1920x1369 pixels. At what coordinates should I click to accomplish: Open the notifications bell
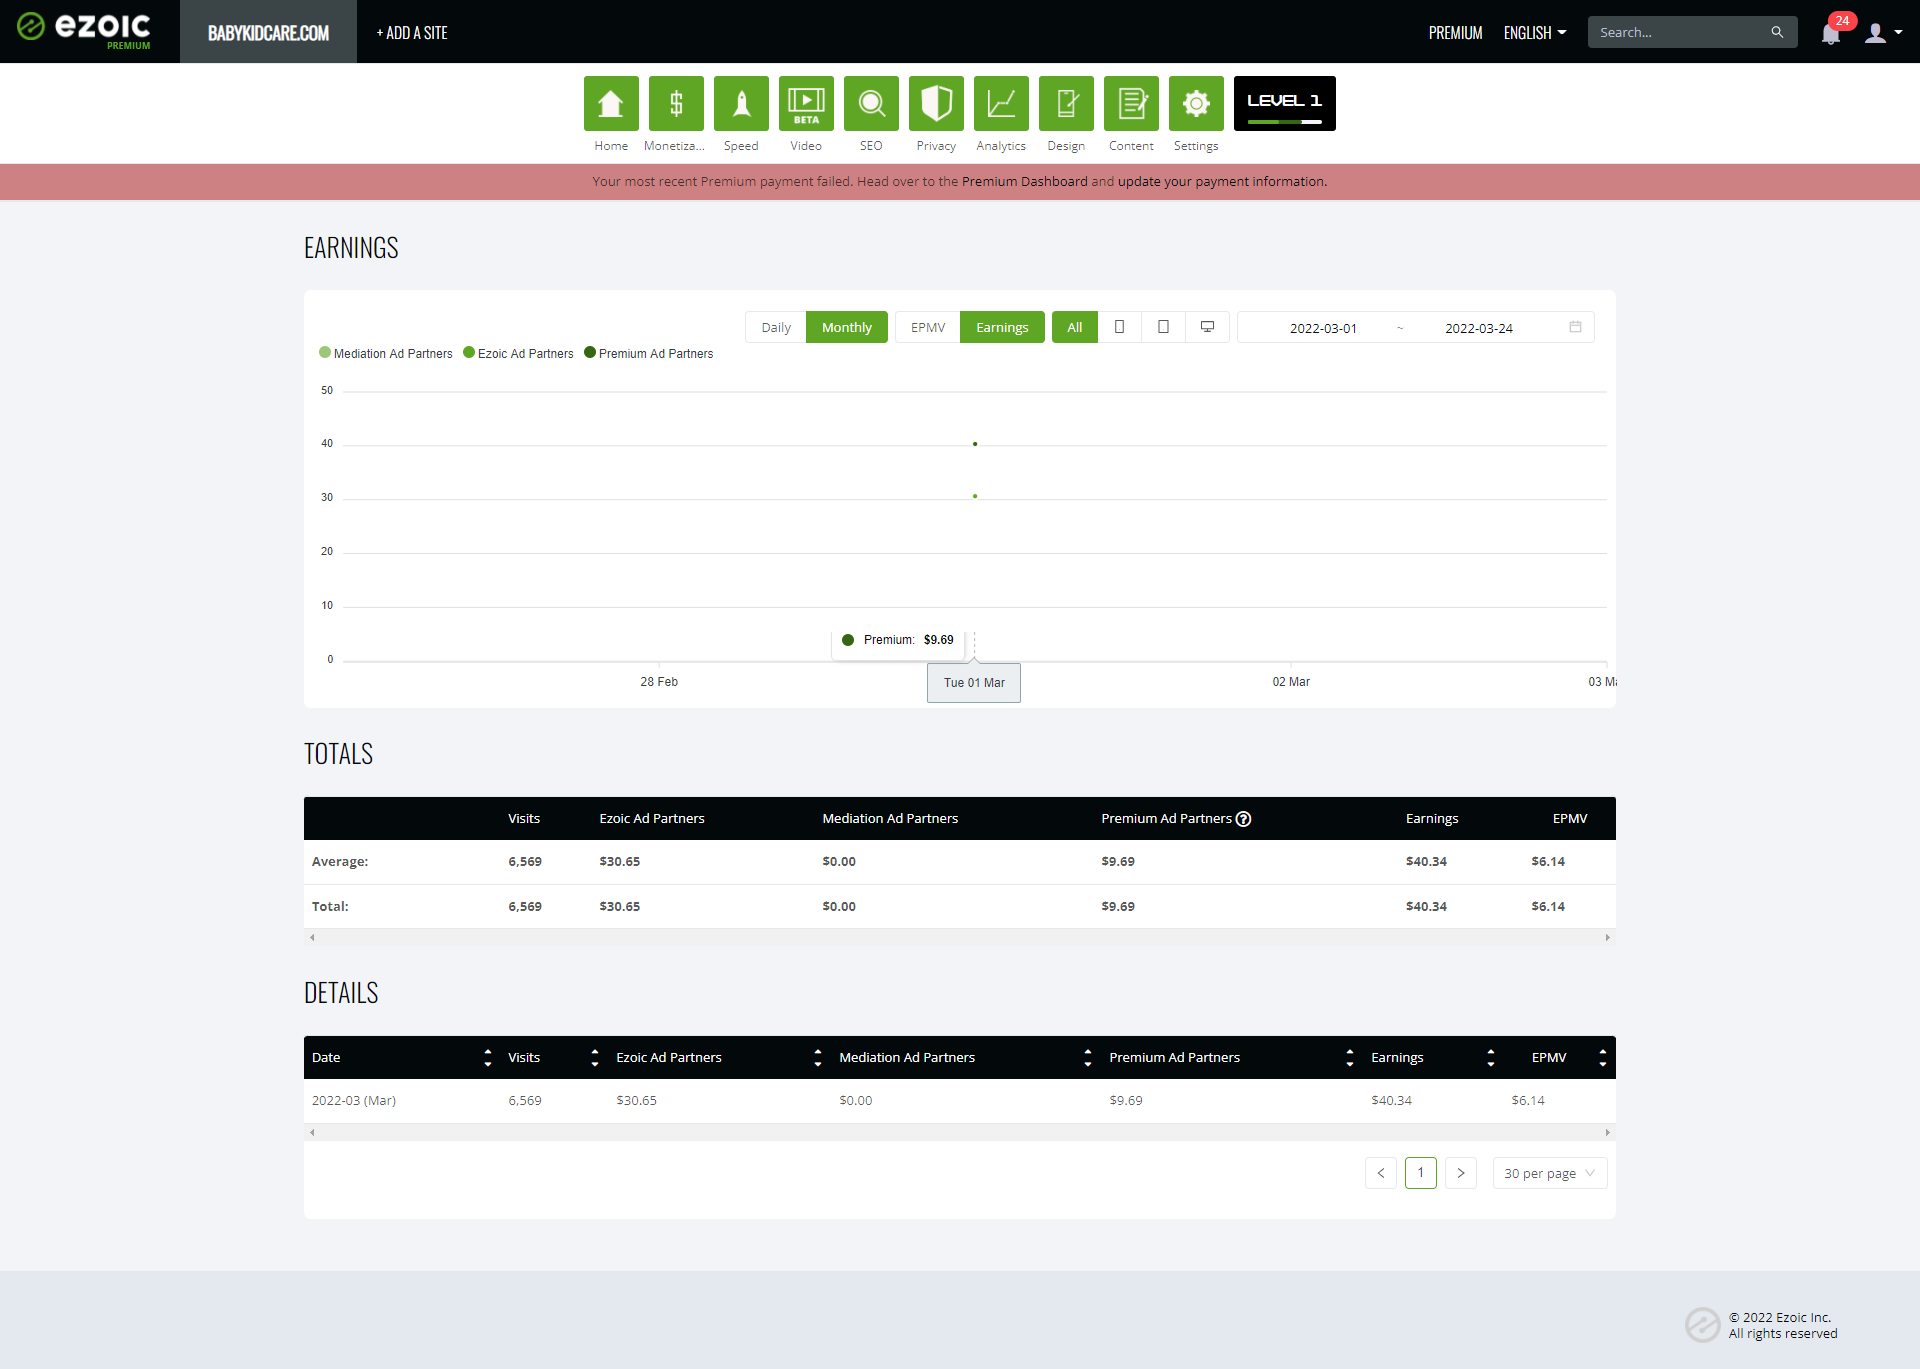tap(1831, 33)
